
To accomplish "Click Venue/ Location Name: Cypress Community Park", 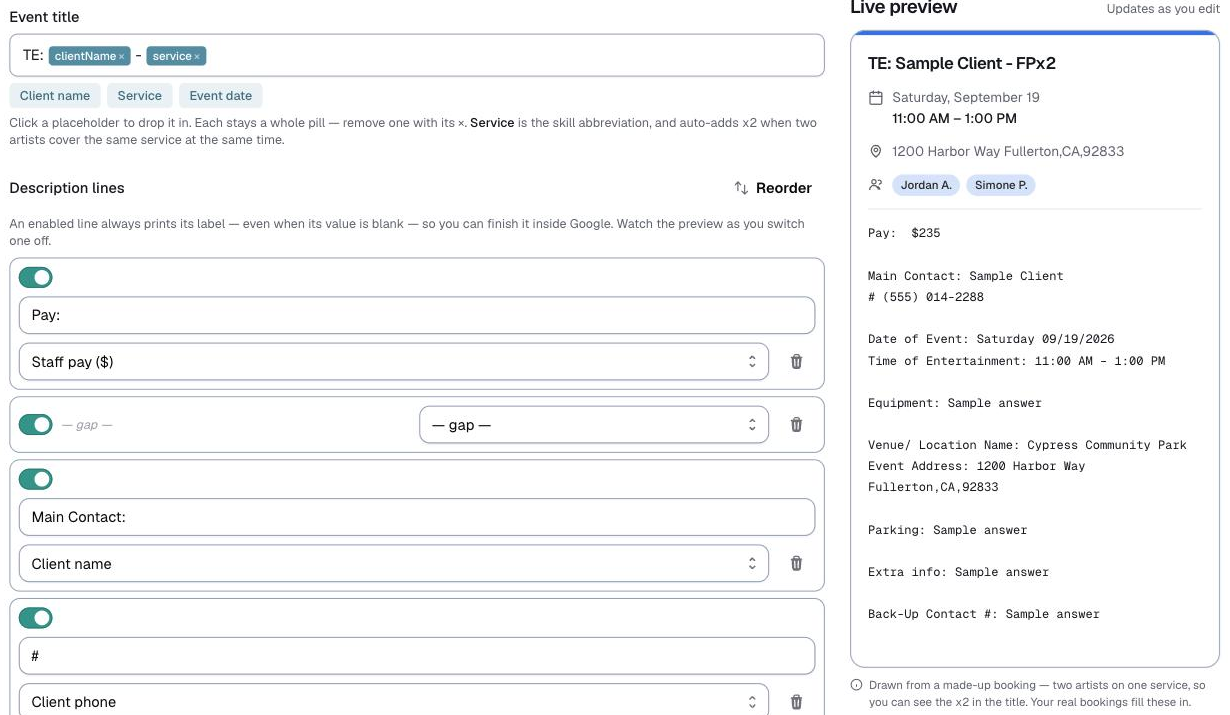I will (x=1027, y=445).
